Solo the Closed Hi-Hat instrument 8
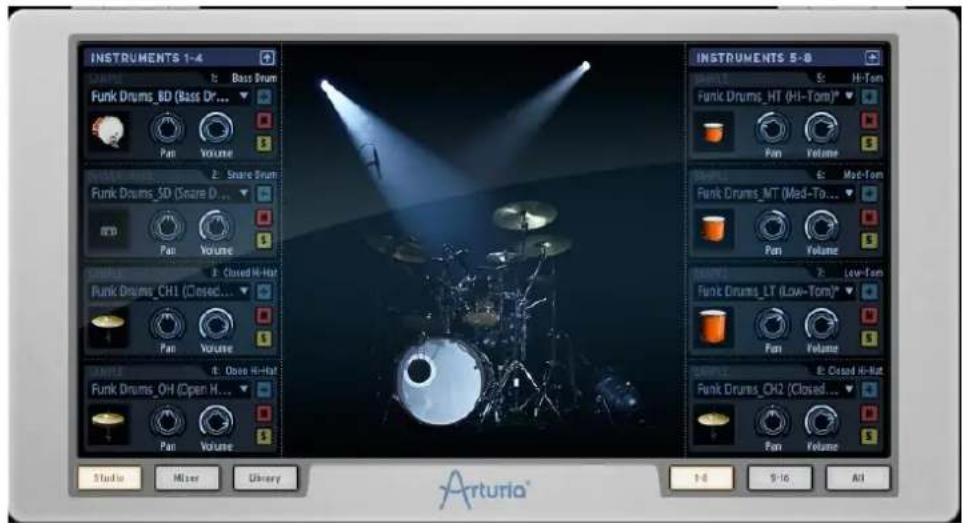The image size is (962, 523). point(869,436)
